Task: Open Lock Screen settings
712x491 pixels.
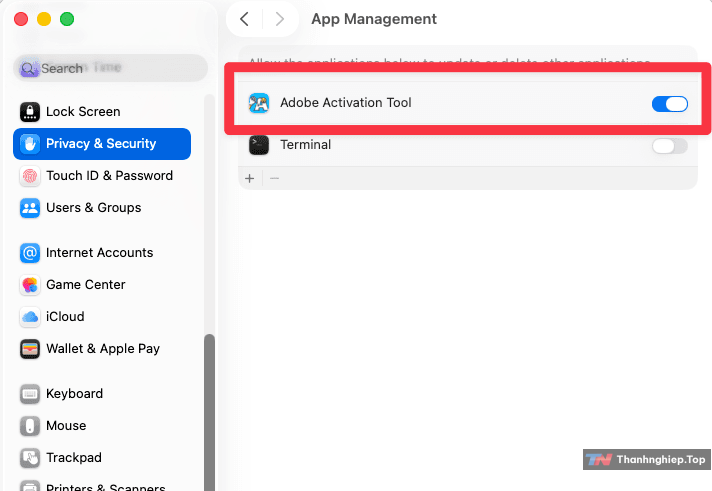Action: click(x=102, y=112)
